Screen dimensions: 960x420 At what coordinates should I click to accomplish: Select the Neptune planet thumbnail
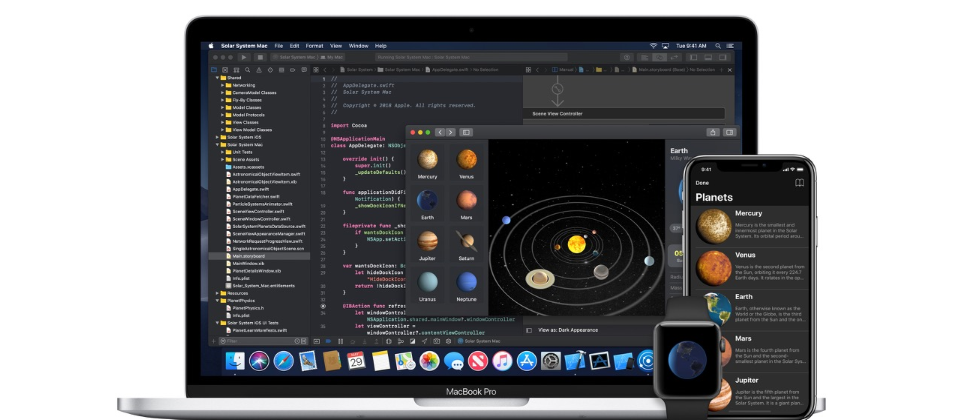coord(467,282)
